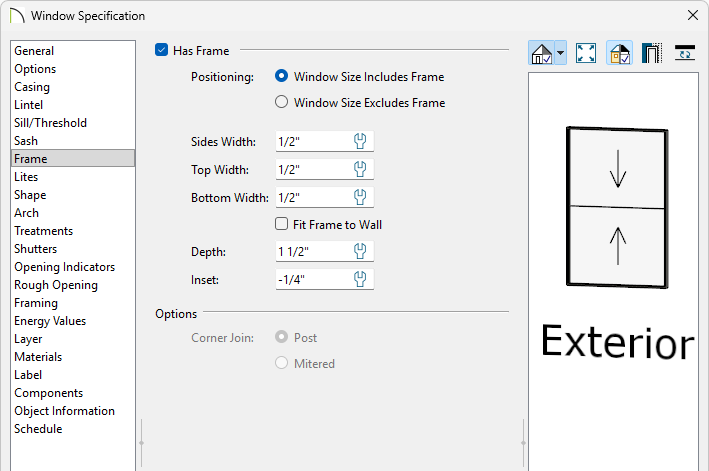The image size is (709, 471).
Task: Click the wrench icon beside Depth
Action: [360, 251]
